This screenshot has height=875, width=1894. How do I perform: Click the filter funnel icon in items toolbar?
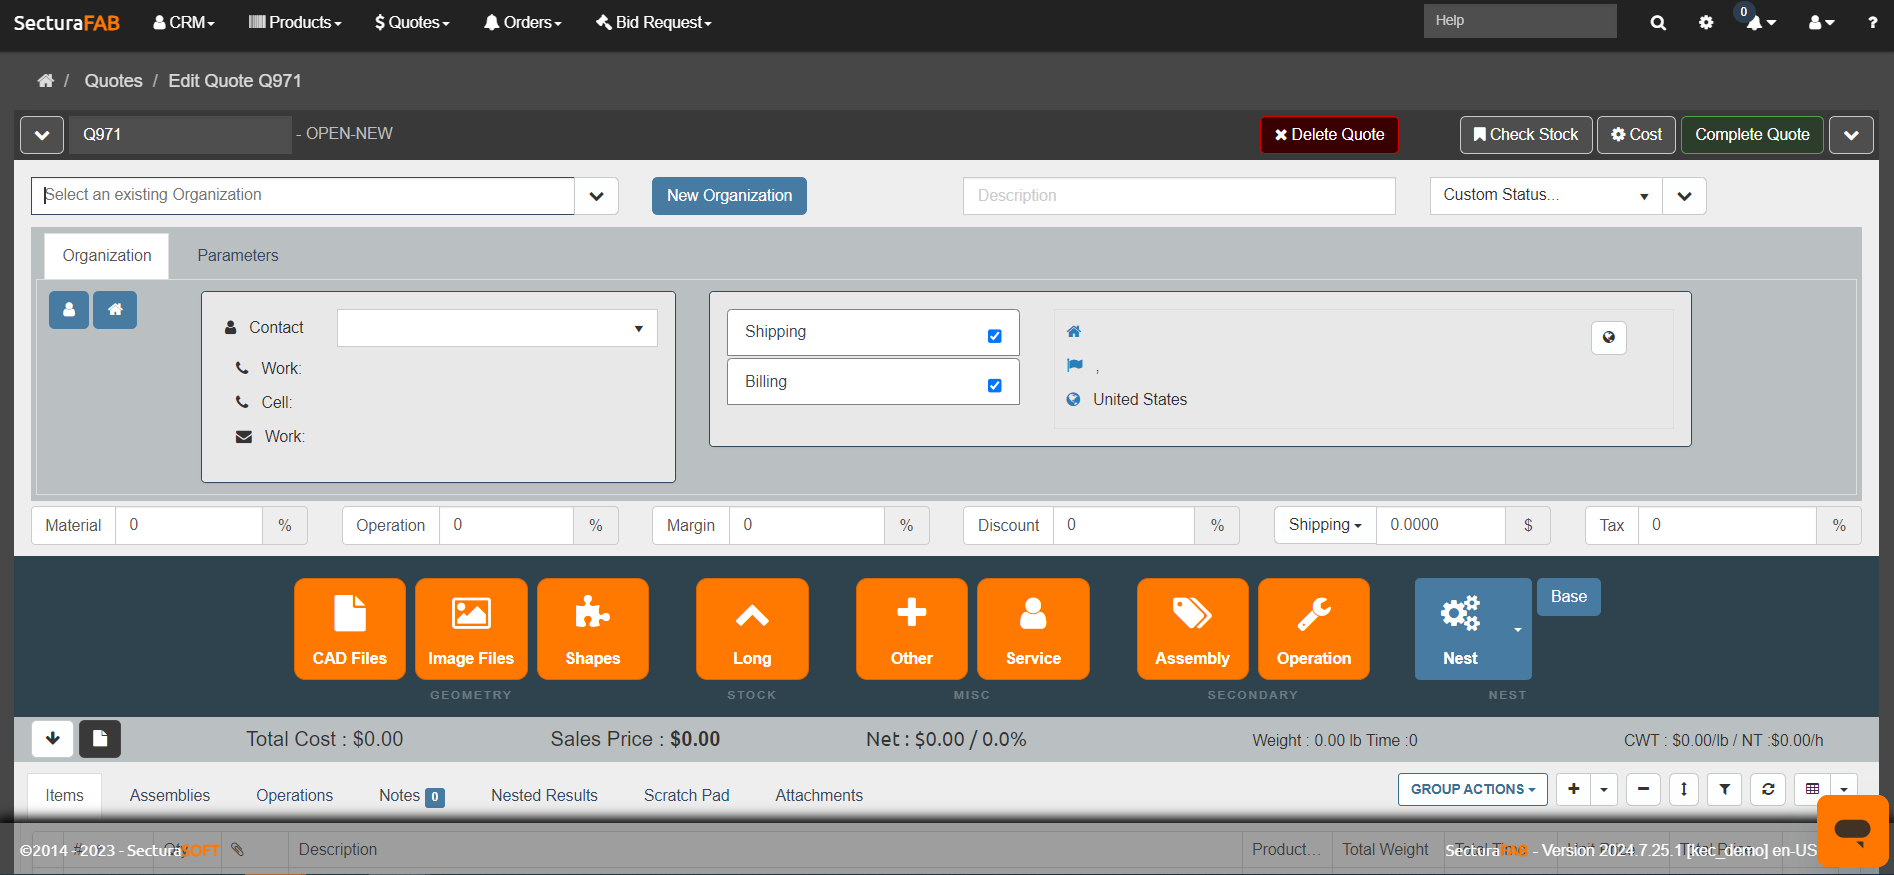[x=1724, y=789]
